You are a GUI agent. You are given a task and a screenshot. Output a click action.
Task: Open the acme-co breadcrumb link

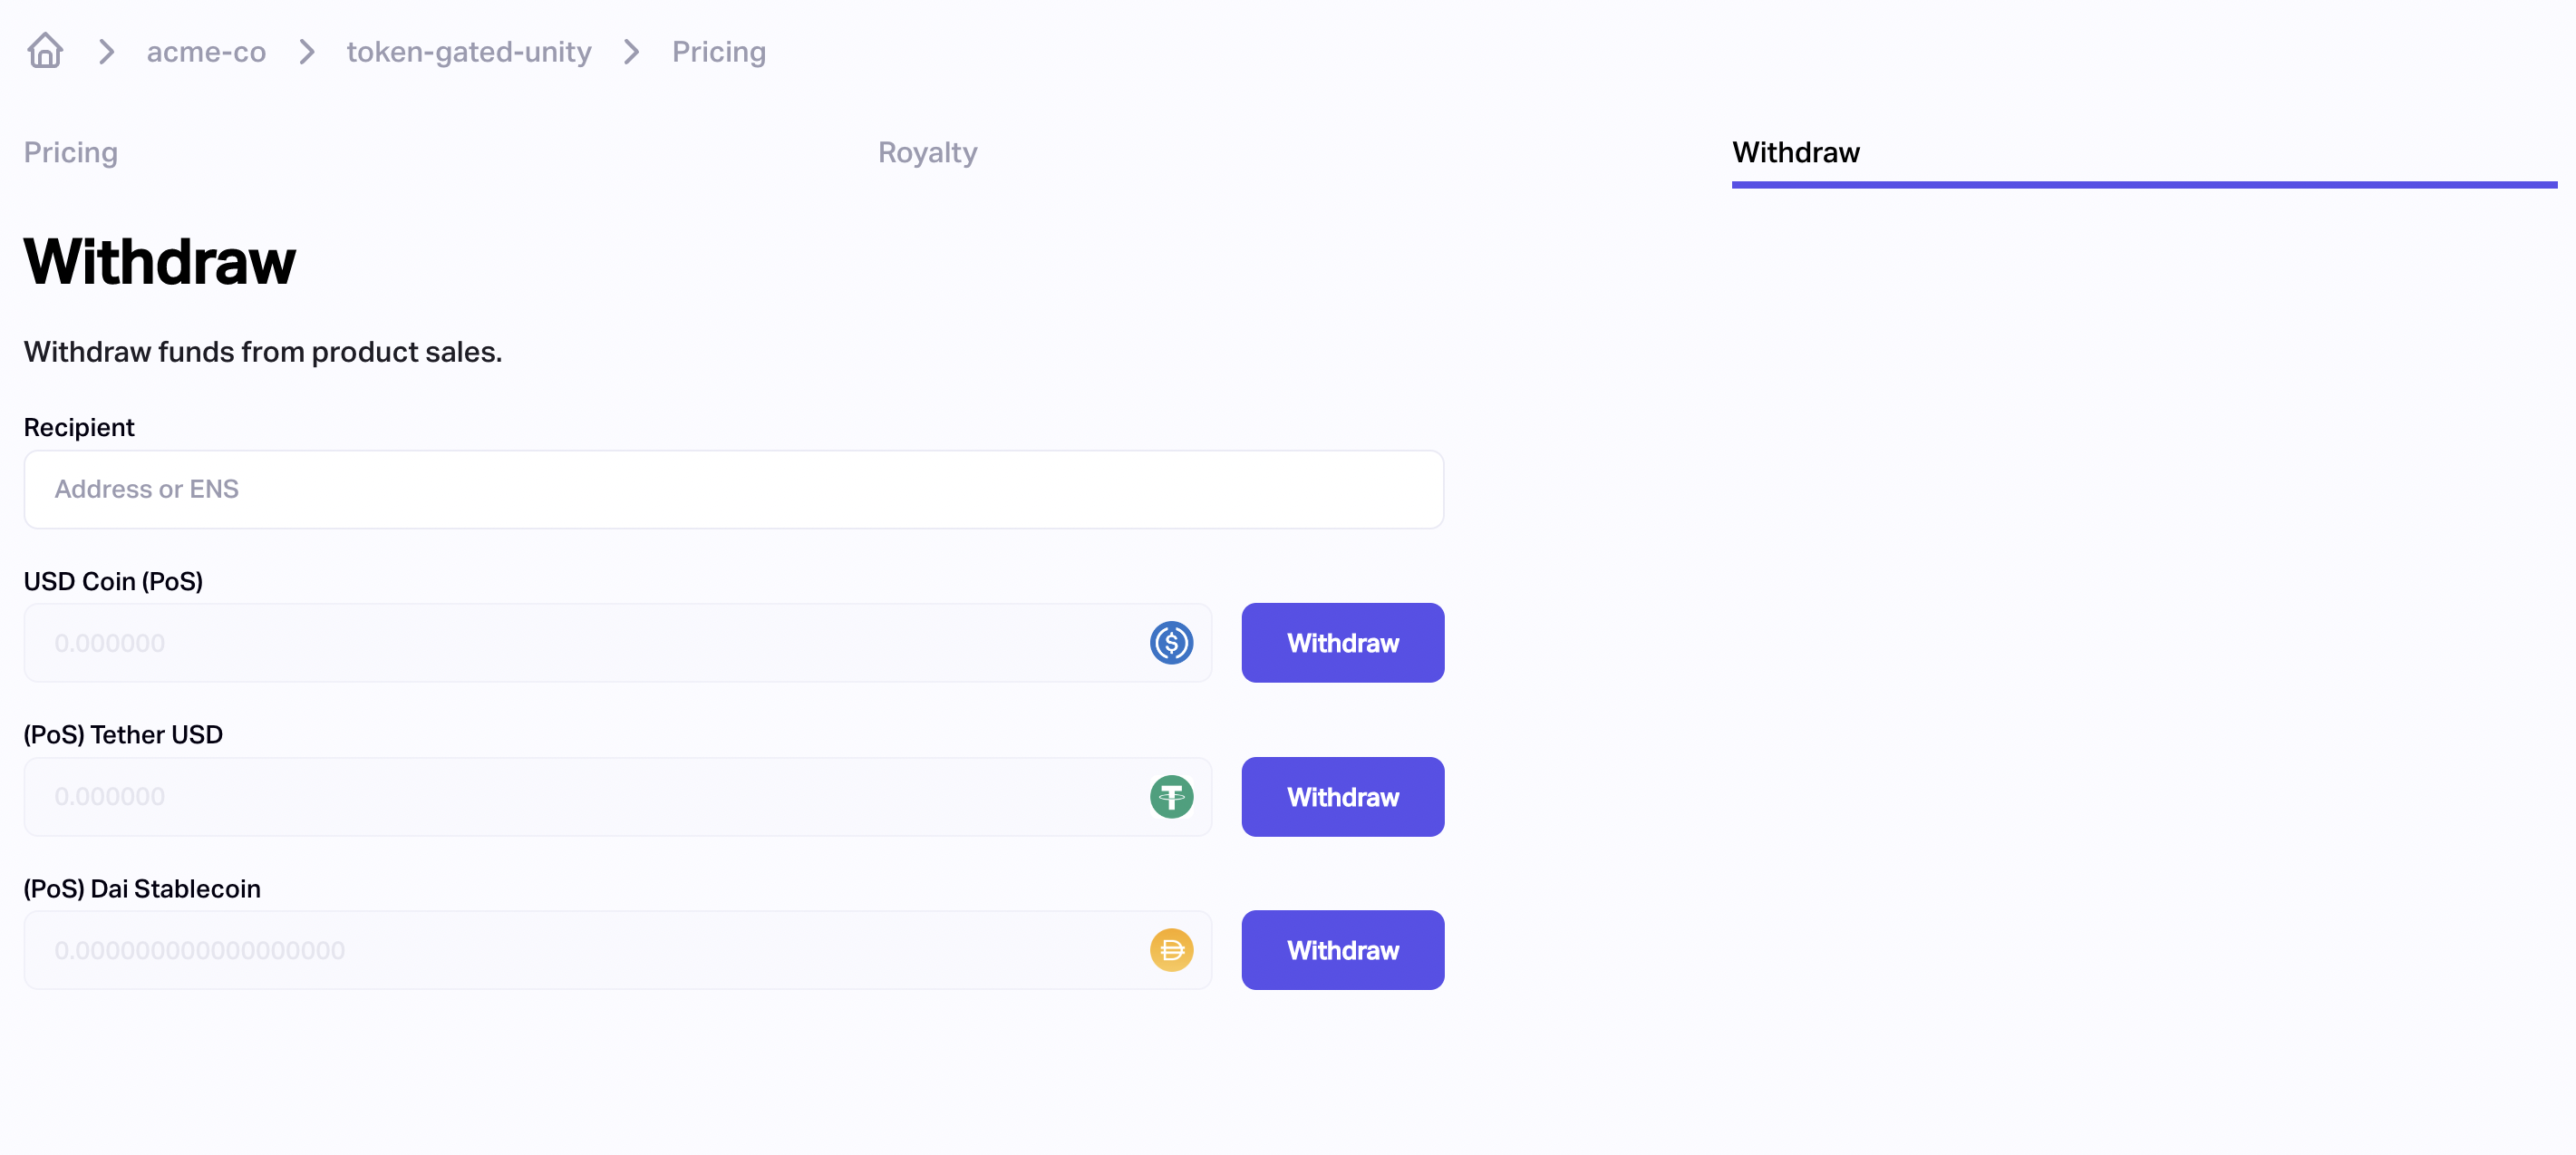point(206,52)
